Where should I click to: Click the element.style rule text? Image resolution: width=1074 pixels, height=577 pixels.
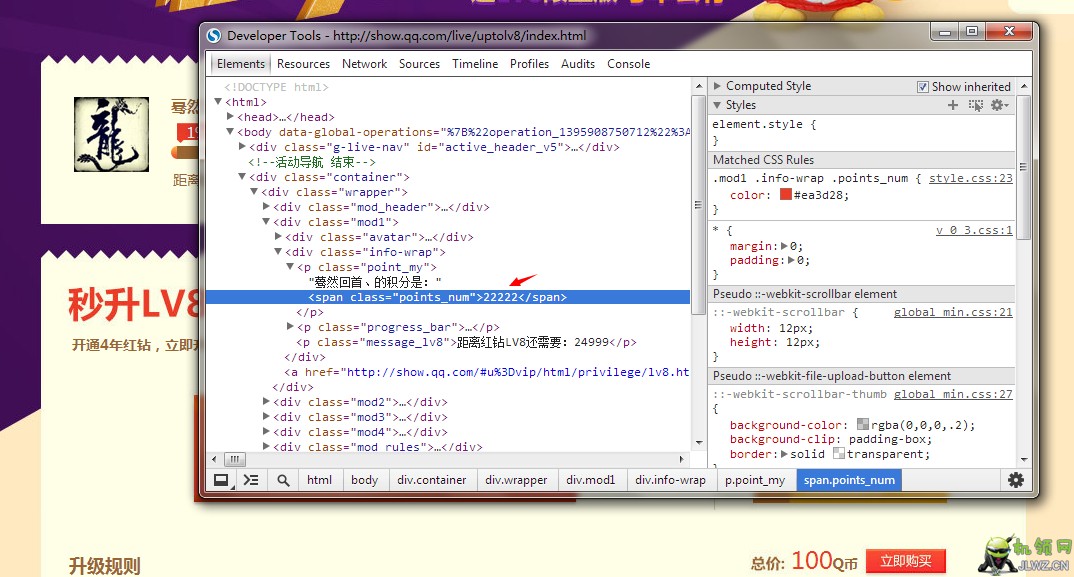pyautogui.click(x=764, y=124)
